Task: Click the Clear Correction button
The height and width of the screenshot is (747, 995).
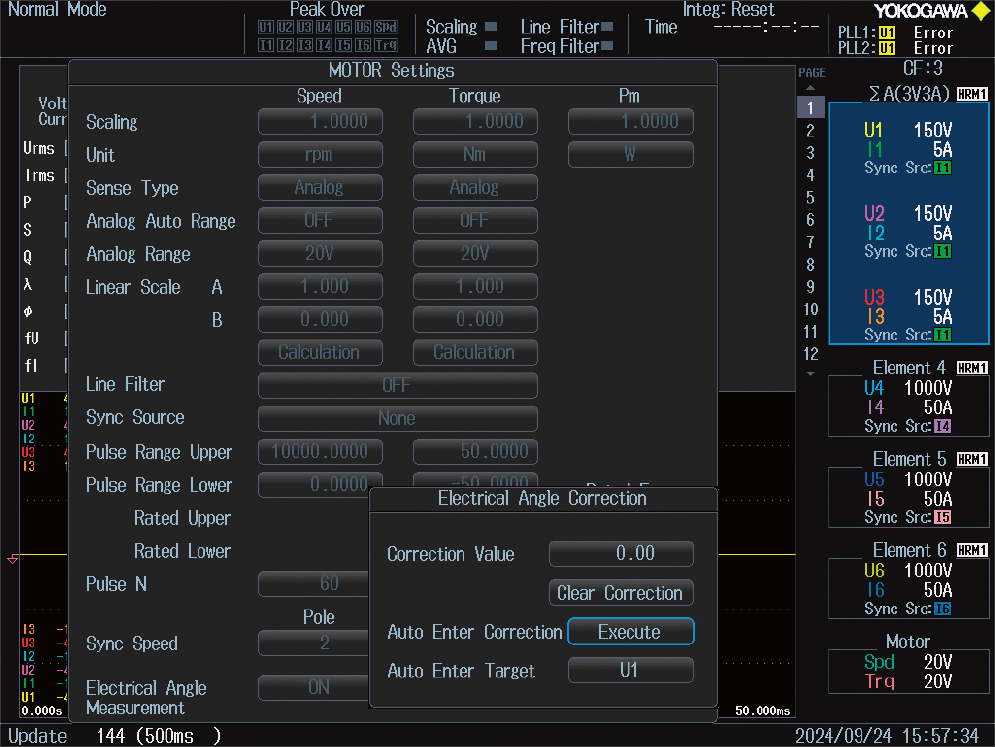Action: click(621, 593)
